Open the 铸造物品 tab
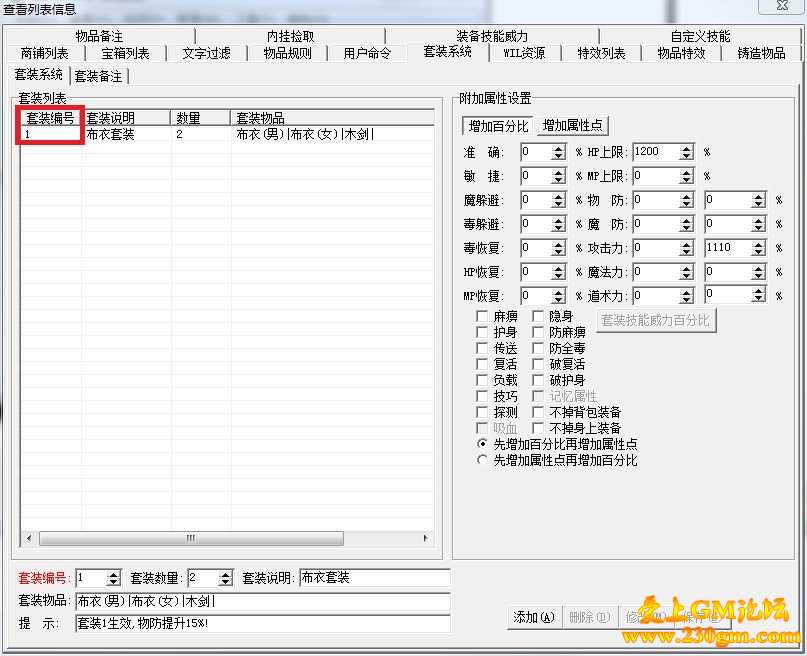Screen dimensions: 807x656 point(761,53)
